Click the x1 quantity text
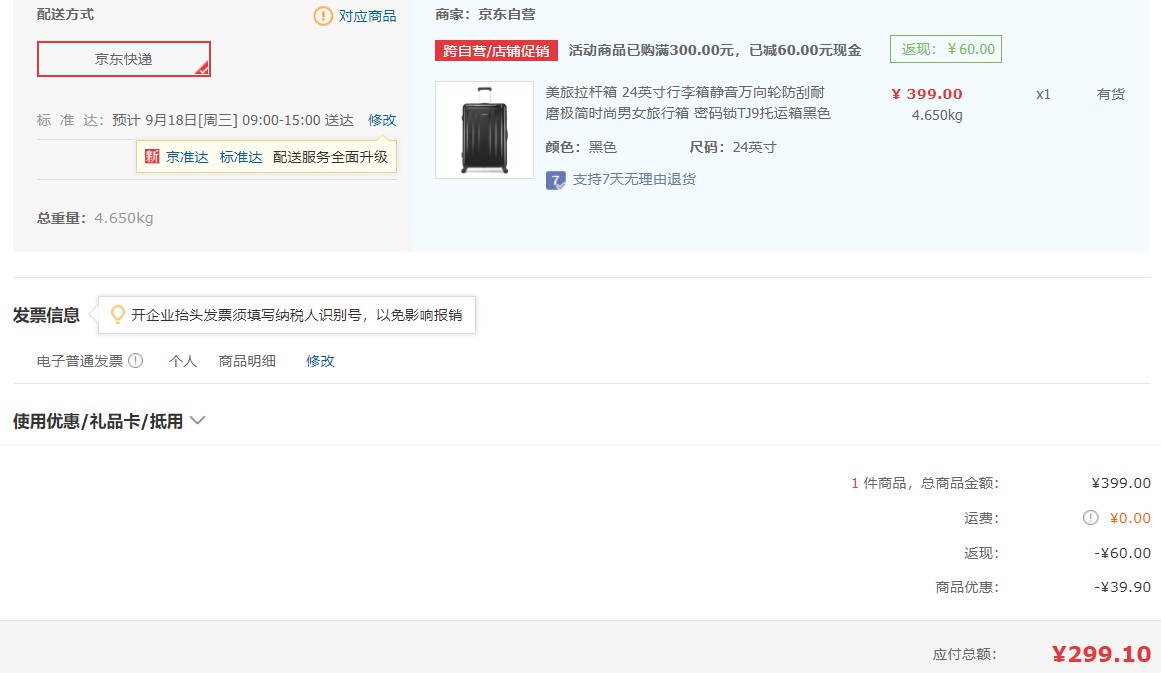The width and height of the screenshot is (1161, 673). [1043, 94]
